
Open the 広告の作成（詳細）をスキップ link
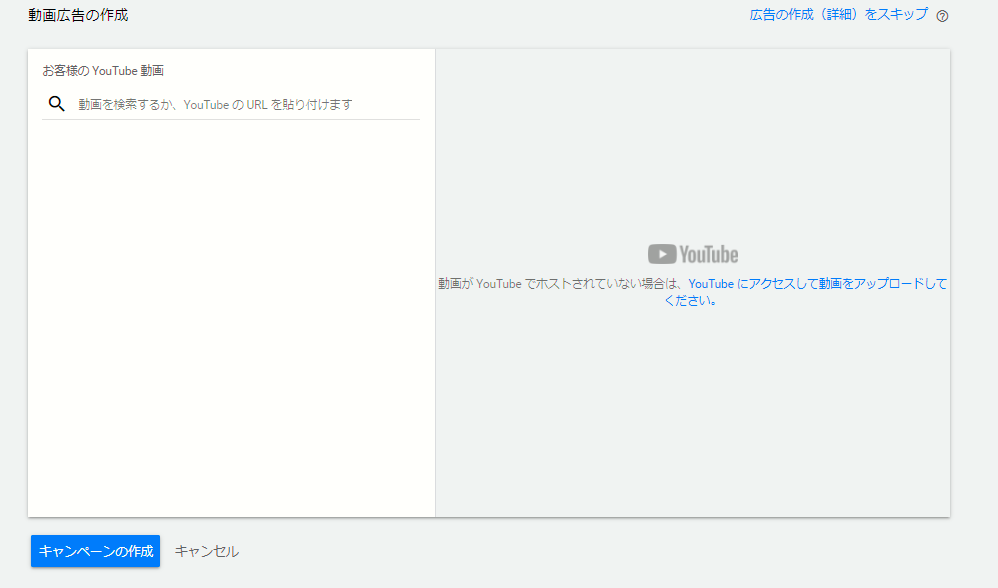point(839,15)
